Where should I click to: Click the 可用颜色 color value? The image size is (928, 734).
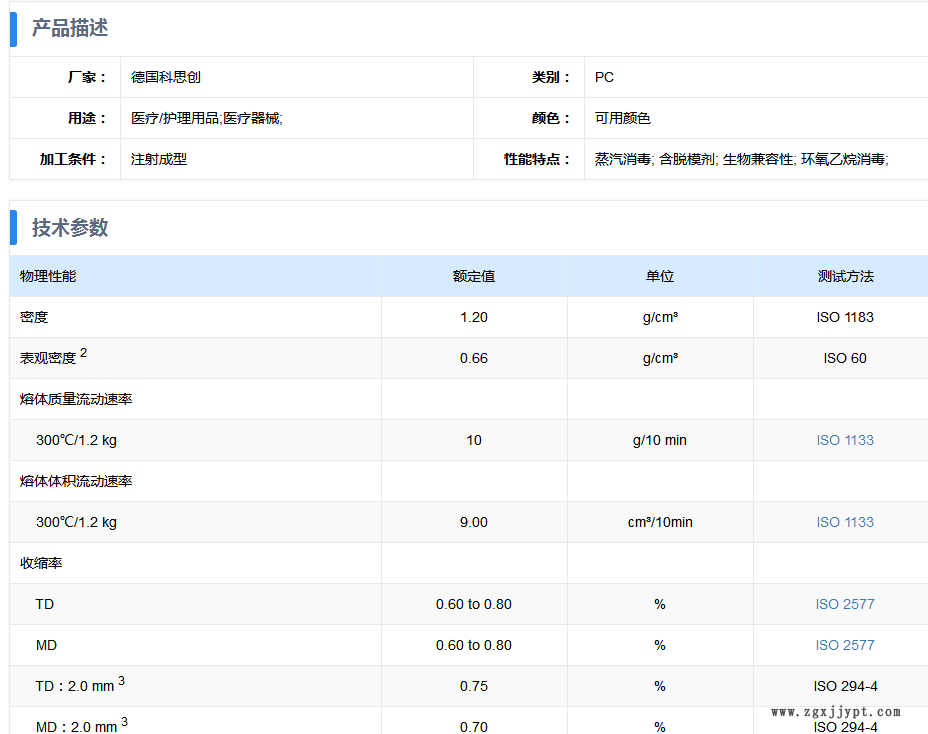coord(622,118)
